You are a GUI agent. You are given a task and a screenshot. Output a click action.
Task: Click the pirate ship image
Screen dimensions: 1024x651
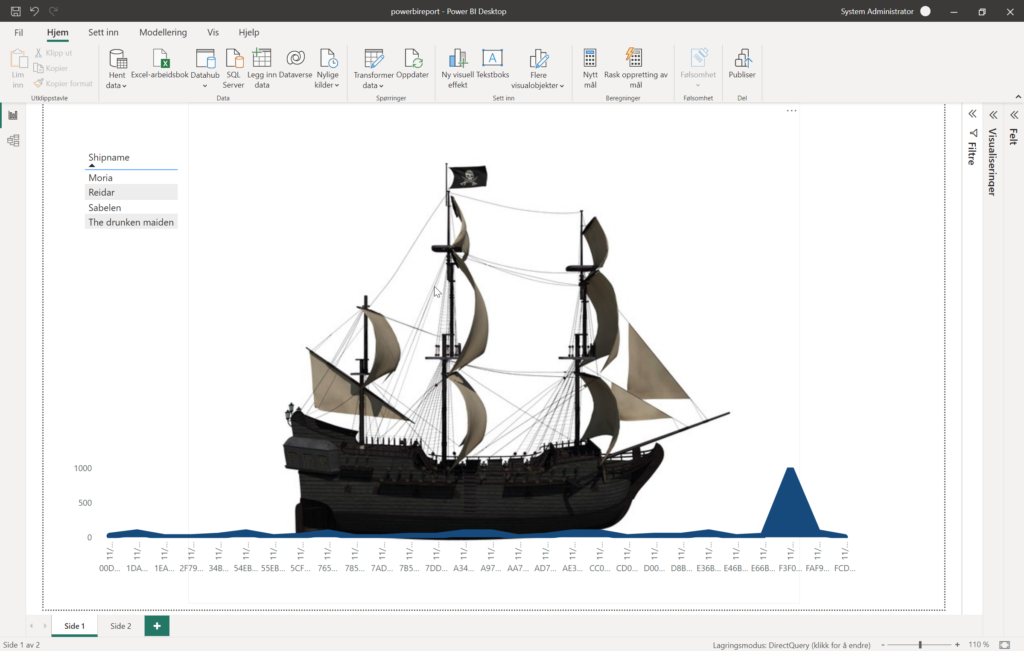click(506, 353)
